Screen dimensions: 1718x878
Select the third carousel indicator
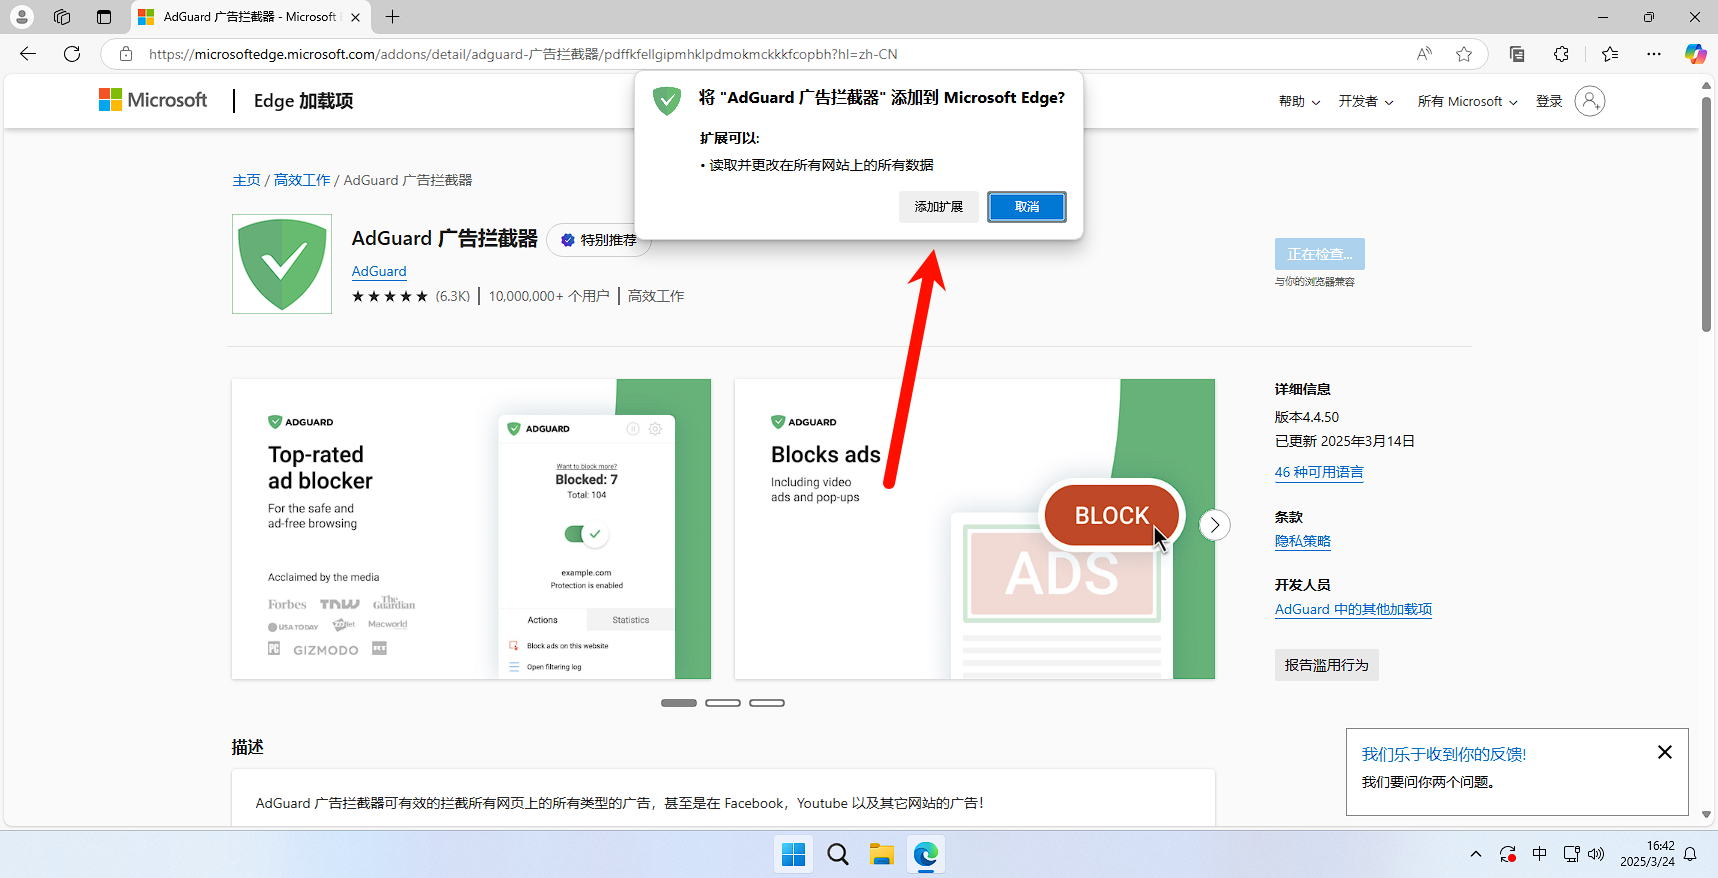coord(767,703)
